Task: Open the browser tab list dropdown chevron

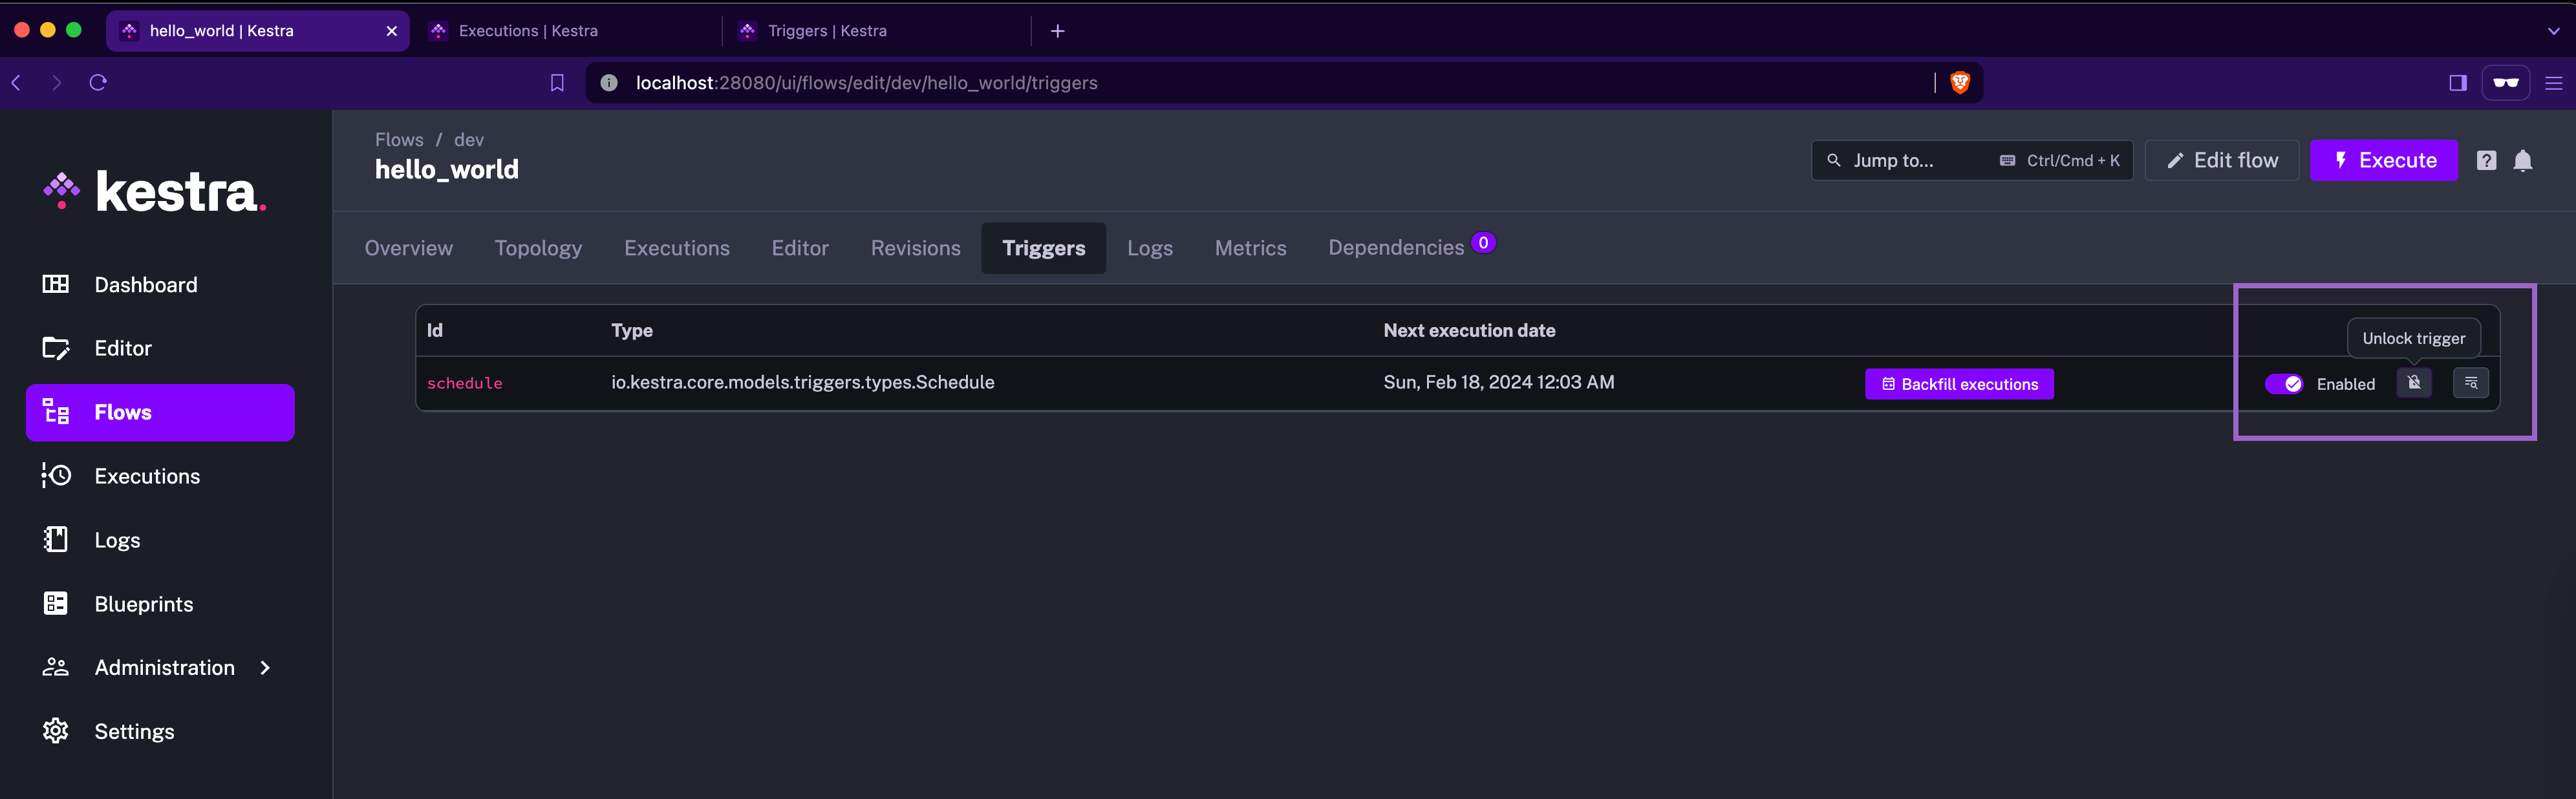Action: pos(2553,31)
